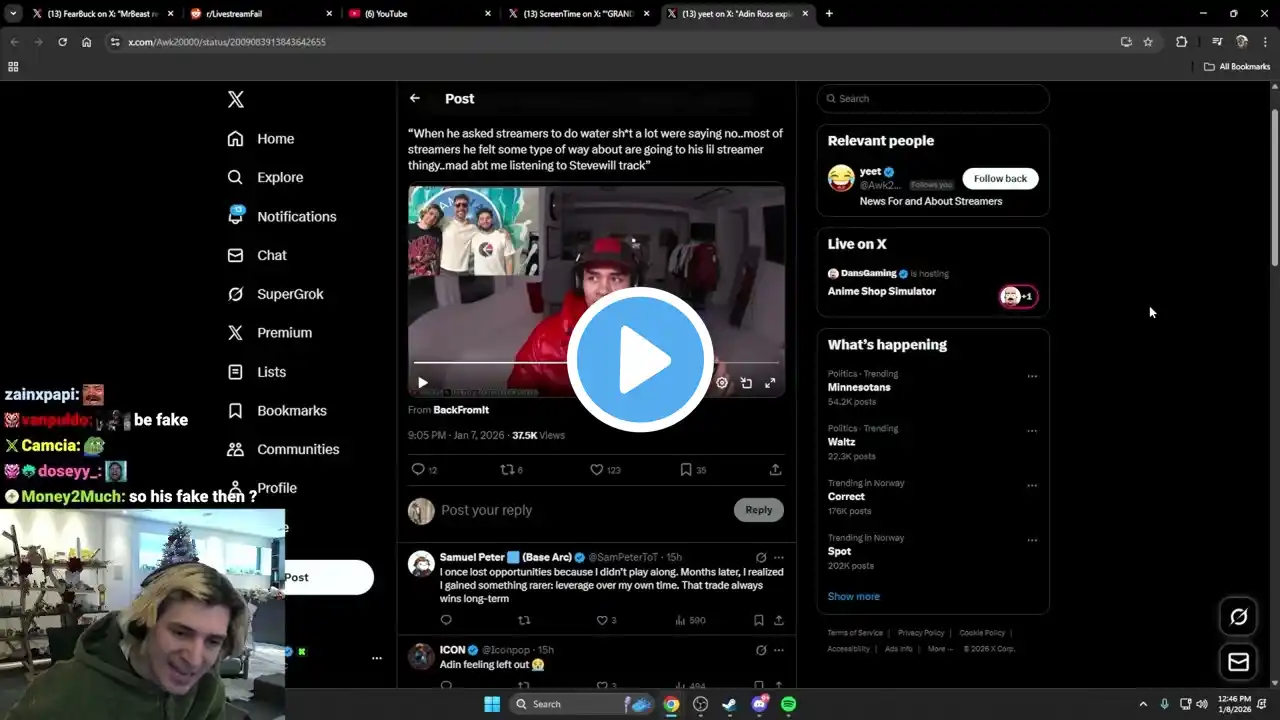Screen dimensions: 1280x720
Task: Open the BackFromIt source link
Action: [461, 410]
